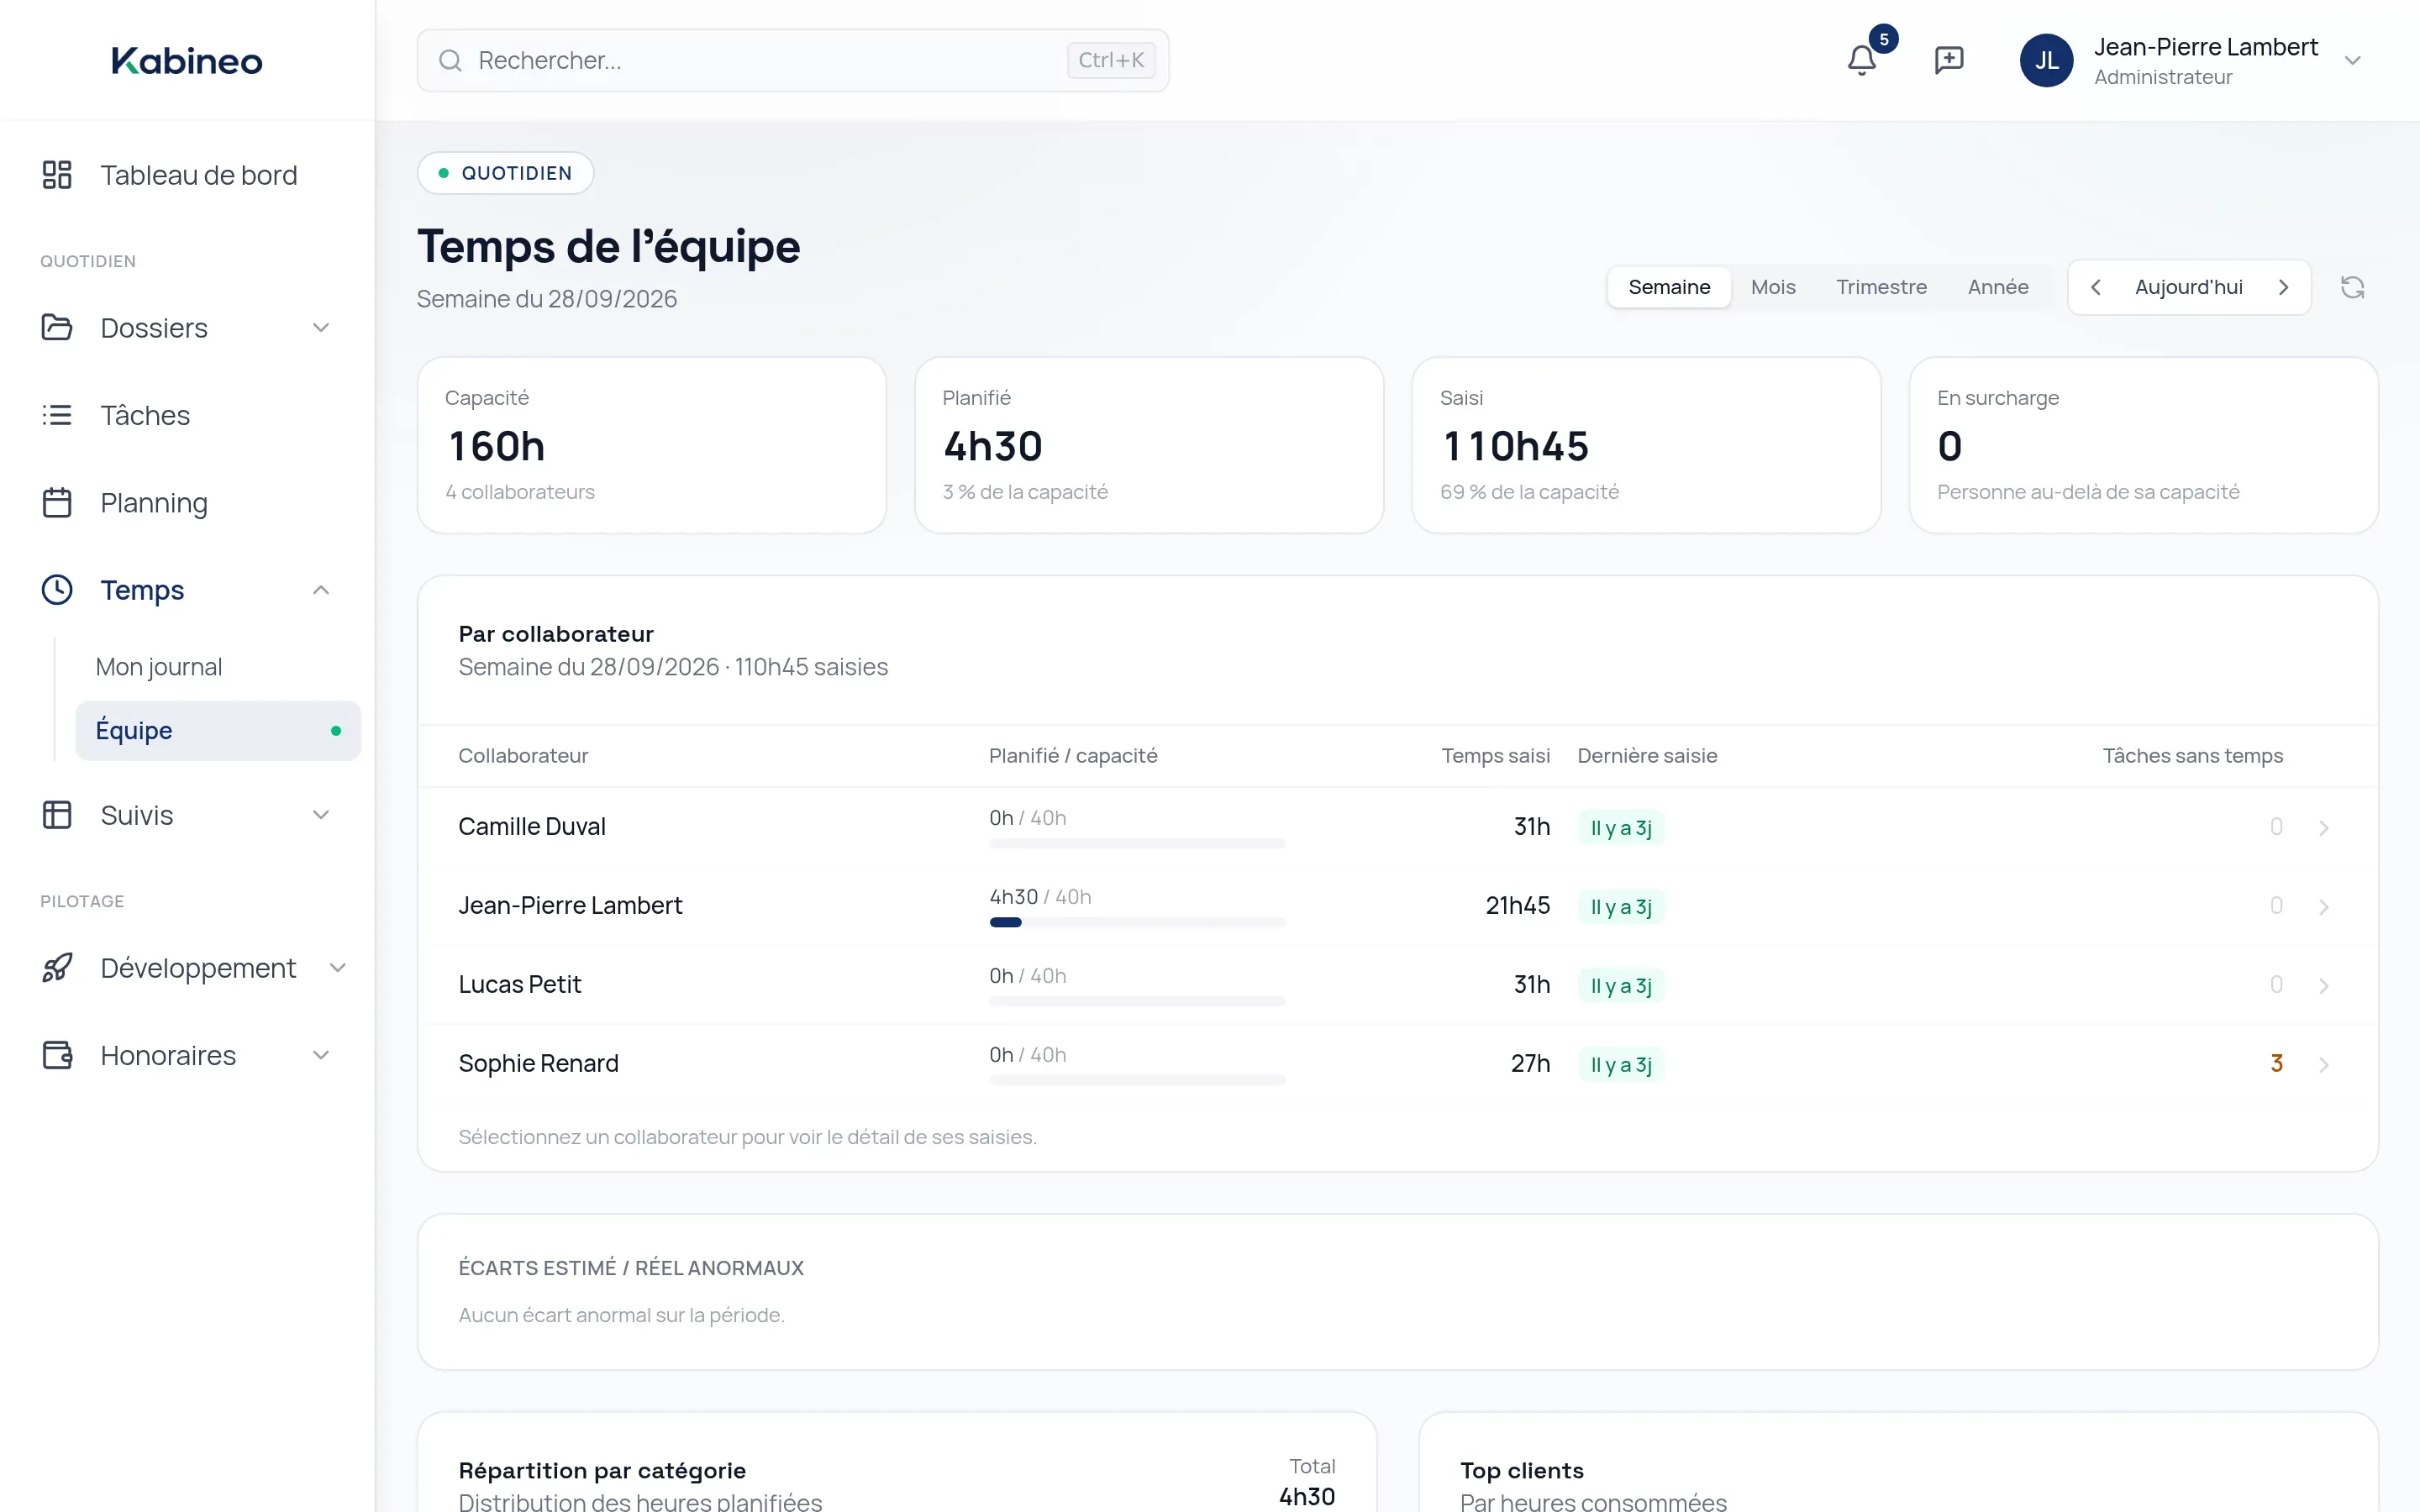Click Sophie Renard's 3 tasks without time
Image resolution: width=2420 pixels, height=1512 pixels.
(x=2276, y=1063)
